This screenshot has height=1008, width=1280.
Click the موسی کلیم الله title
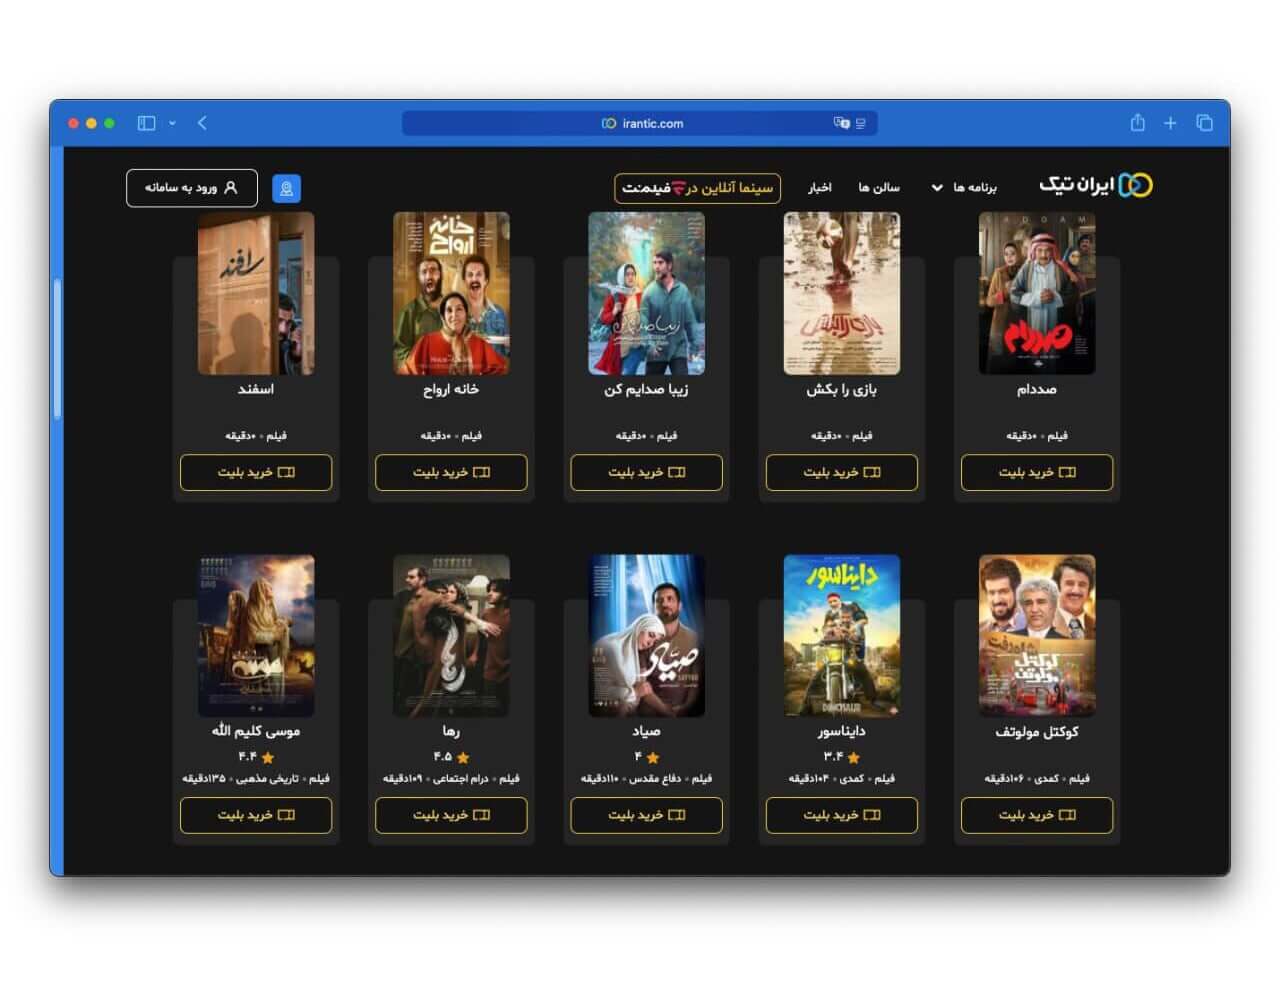coord(256,731)
